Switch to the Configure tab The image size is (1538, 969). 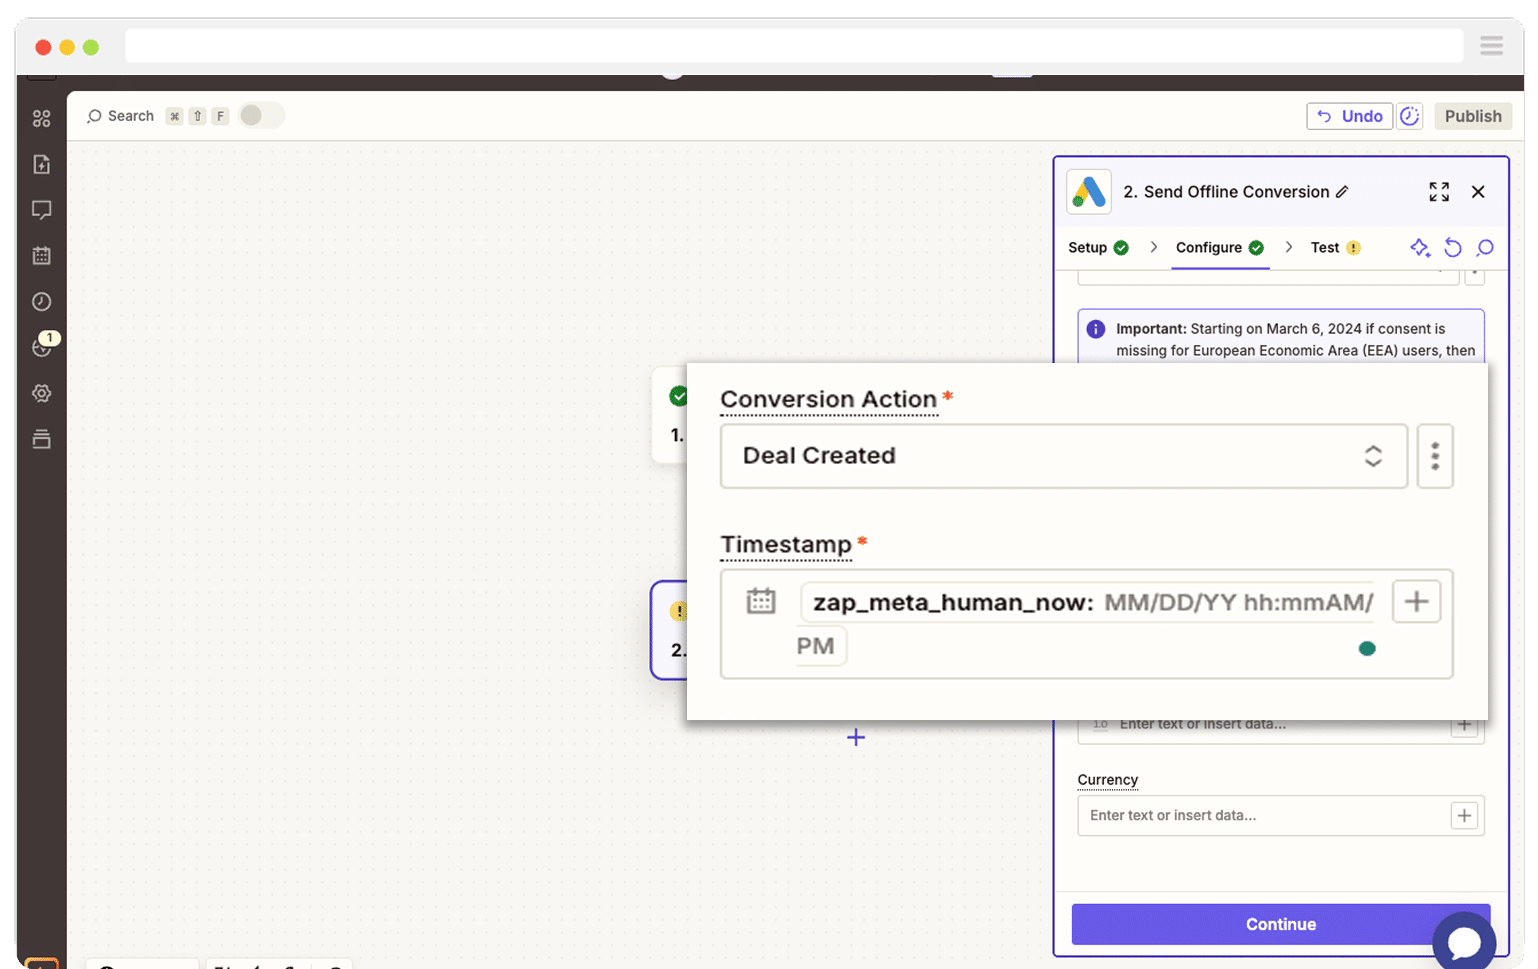[1220, 248]
